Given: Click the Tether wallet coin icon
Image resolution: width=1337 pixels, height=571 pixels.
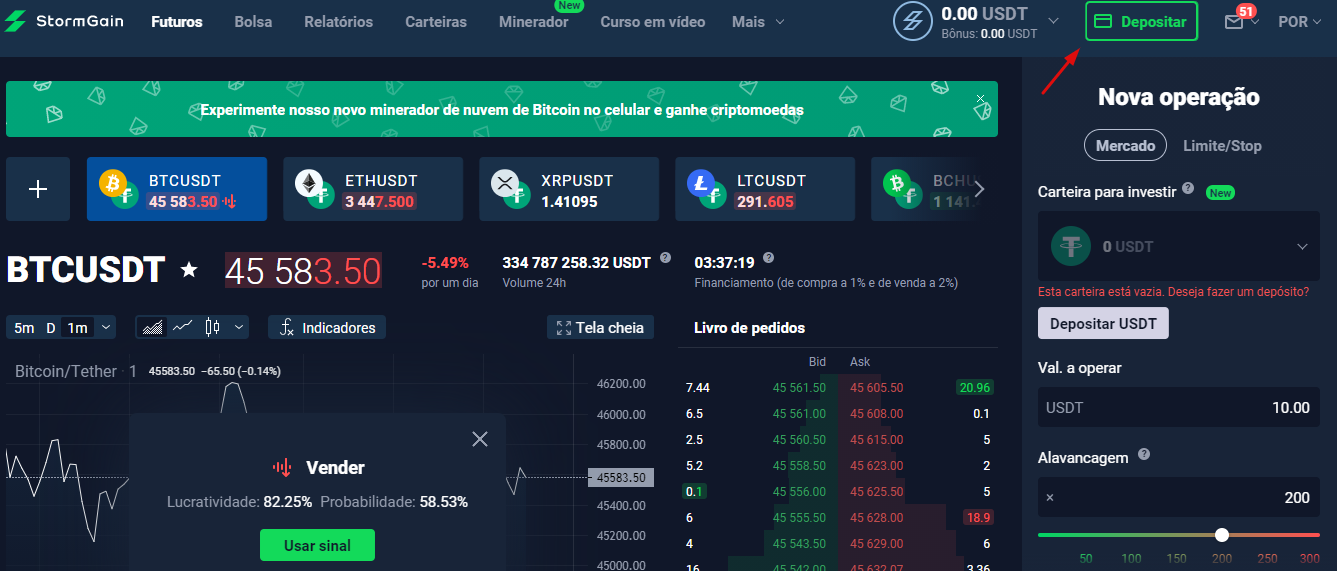Looking at the screenshot, I should pos(1071,246).
